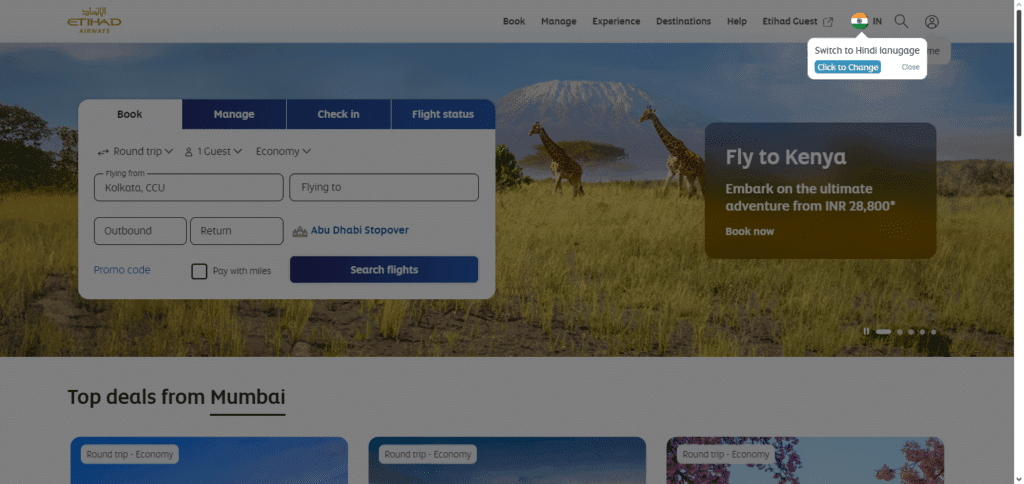1024x484 pixels.
Task: Click the India flag region icon
Action: coord(859,21)
